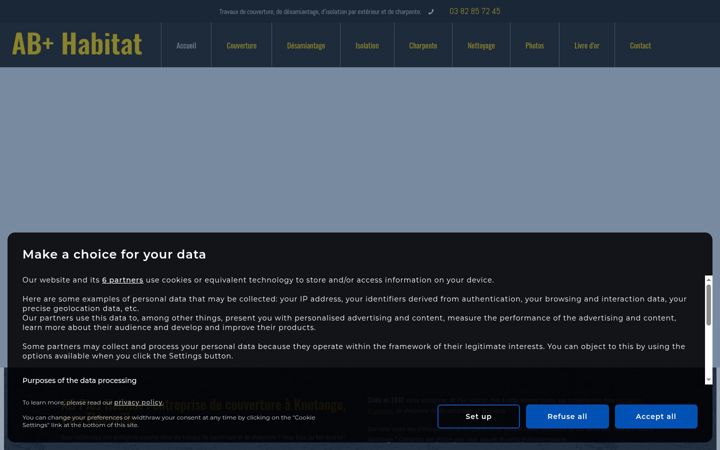Open the 6 partners link
The width and height of the screenshot is (720, 450).
123,280
